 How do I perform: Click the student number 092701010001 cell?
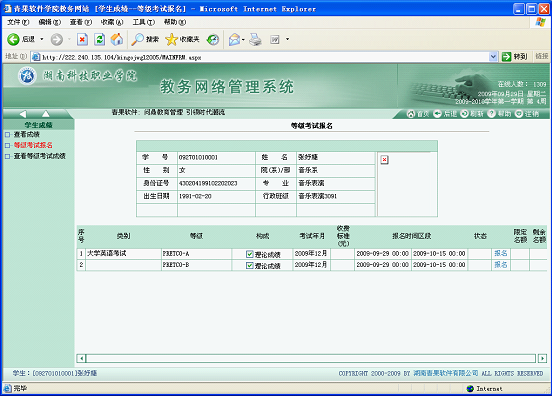click(216, 157)
